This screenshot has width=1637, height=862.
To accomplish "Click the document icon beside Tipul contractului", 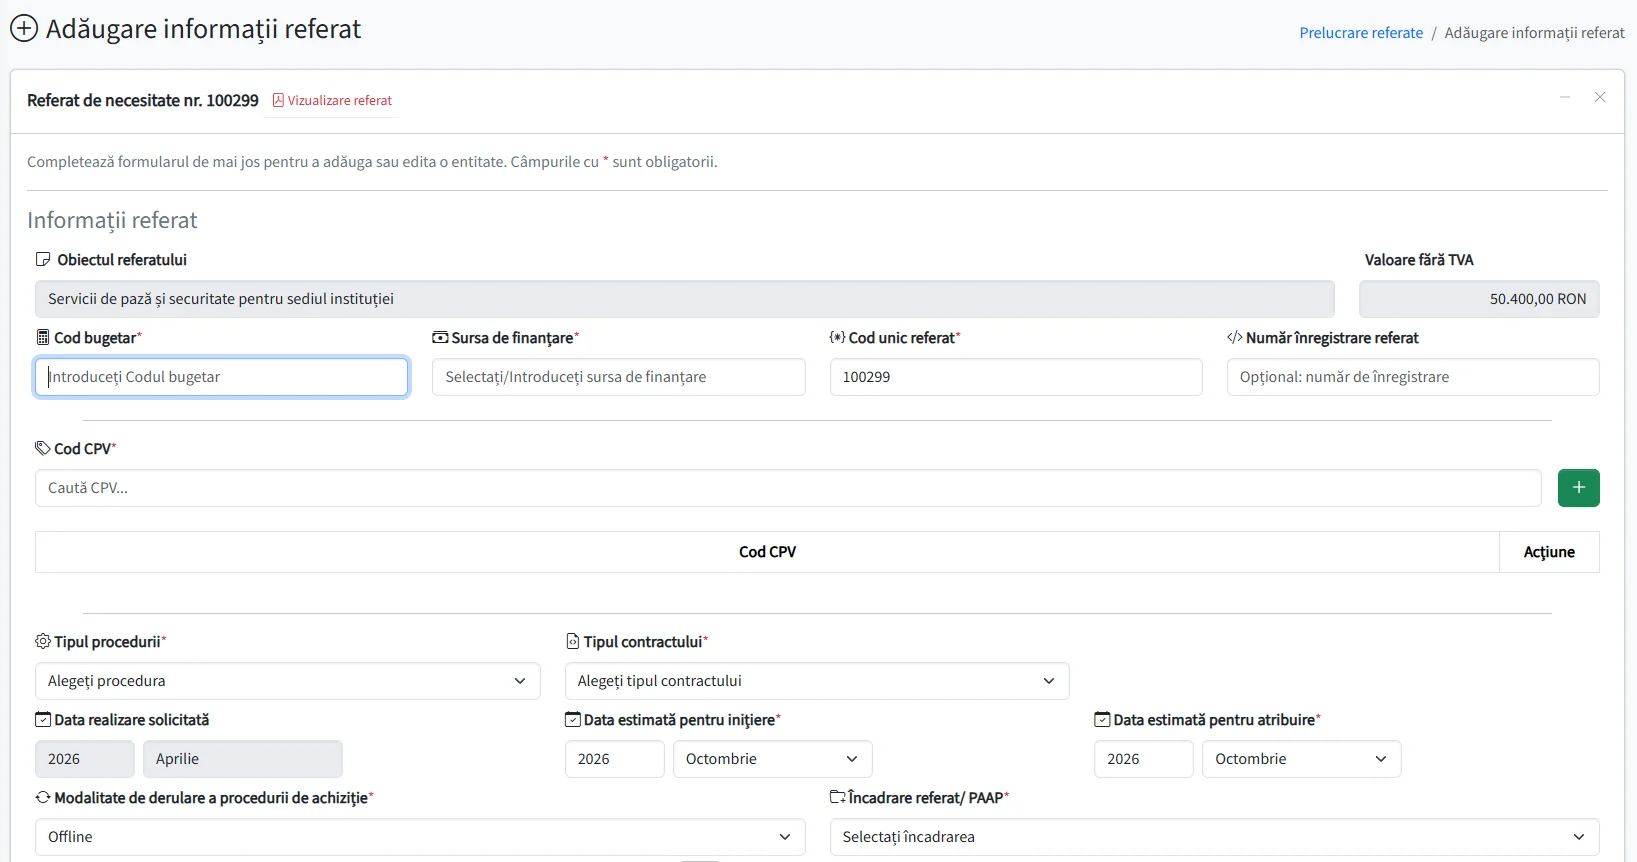I will 572,642.
